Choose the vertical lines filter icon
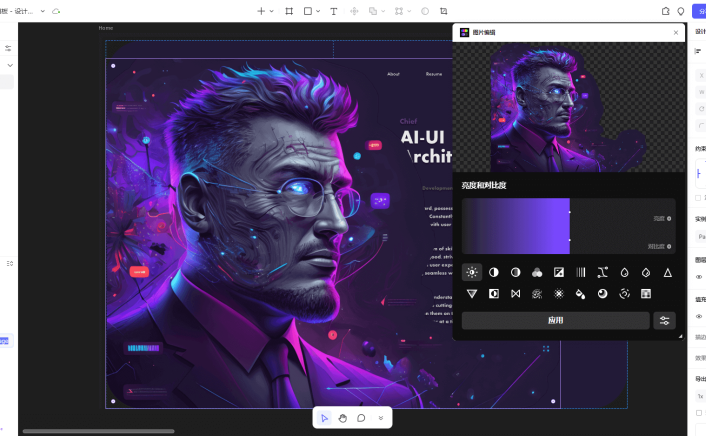 [x=581, y=272]
